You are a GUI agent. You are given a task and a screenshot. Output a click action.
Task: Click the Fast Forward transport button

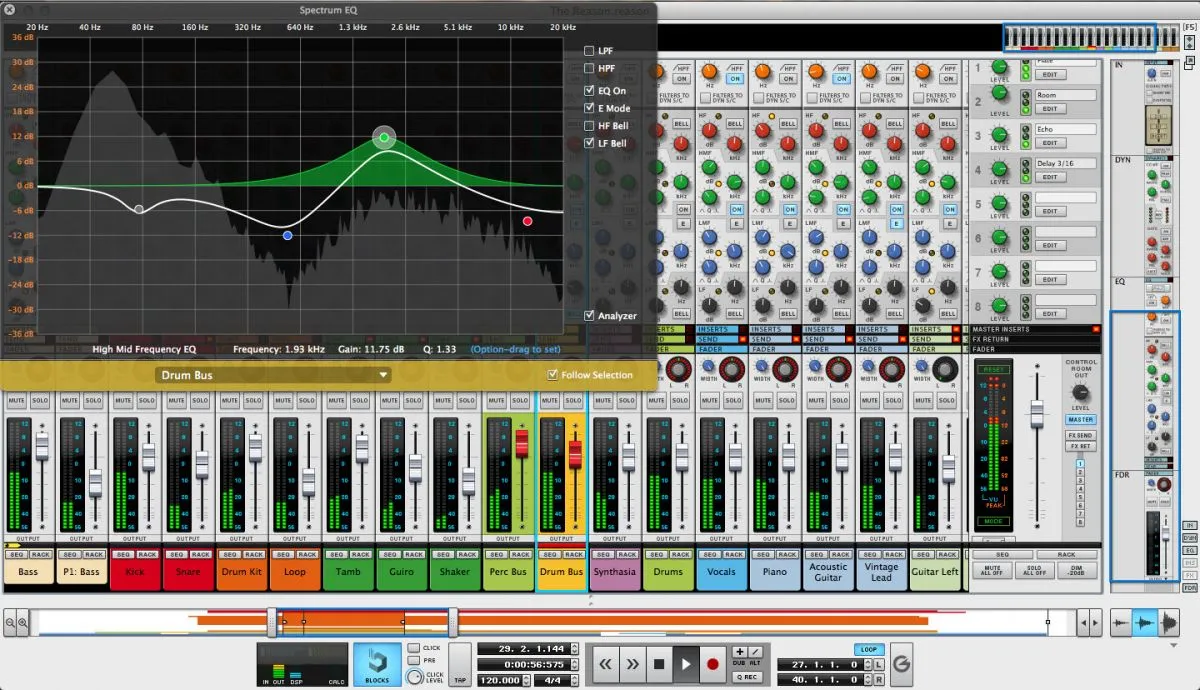(x=632, y=663)
